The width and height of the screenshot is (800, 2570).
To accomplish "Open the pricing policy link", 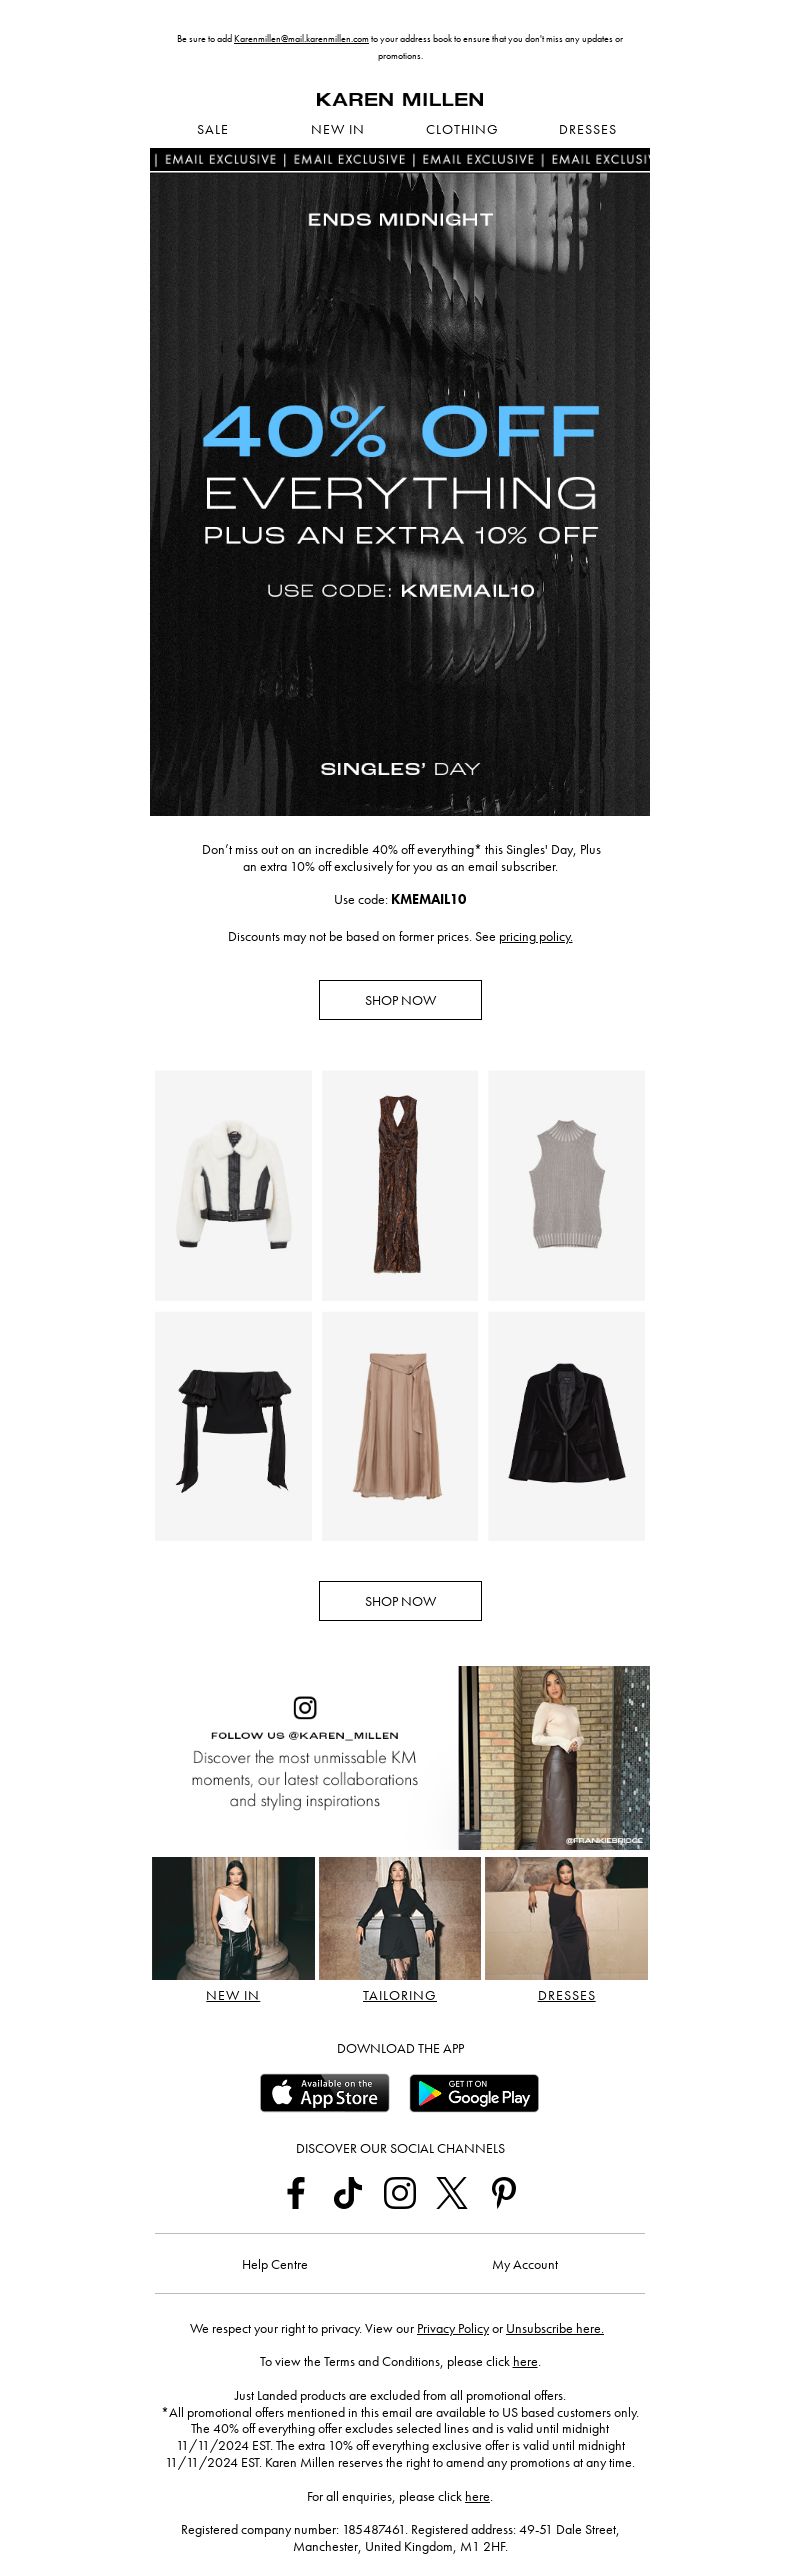I will (x=536, y=937).
